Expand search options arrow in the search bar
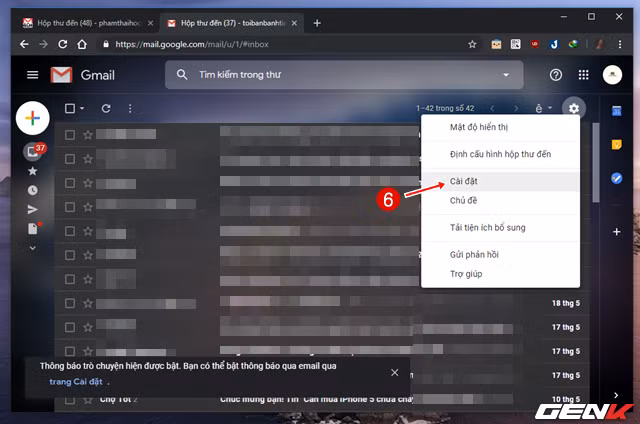This screenshot has width=640, height=424. pyautogui.click(x=506, y=75)
